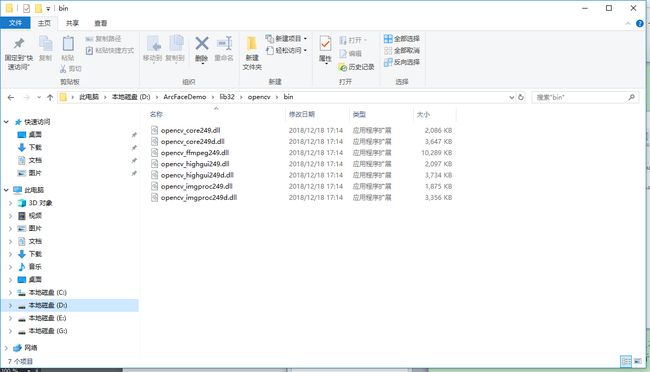
Task: Click Copy path in clipboard group
Action: tap(104, 39)
